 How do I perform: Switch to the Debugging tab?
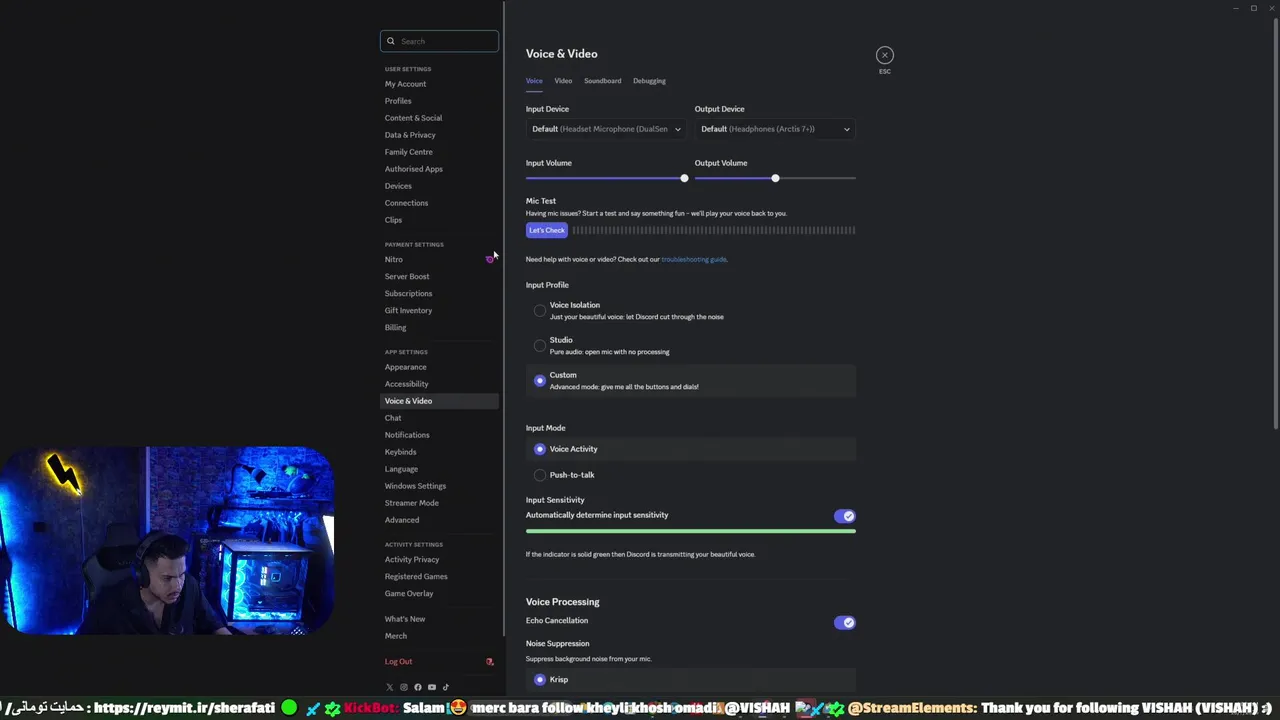[x=649, y=81]
